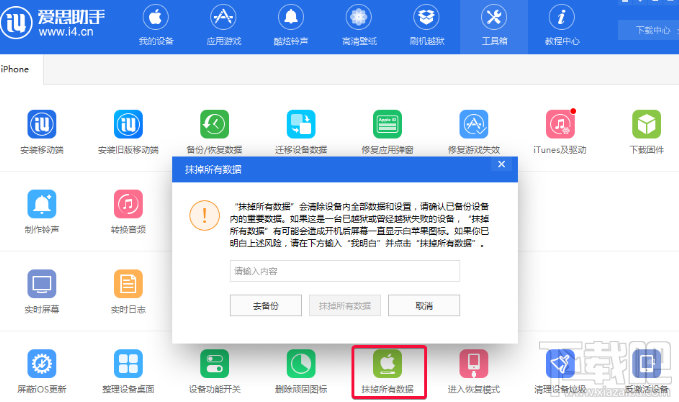Open 我的设备 in top navigation
Viewport: 679px width, 402px height.
[x=156, y=25]
